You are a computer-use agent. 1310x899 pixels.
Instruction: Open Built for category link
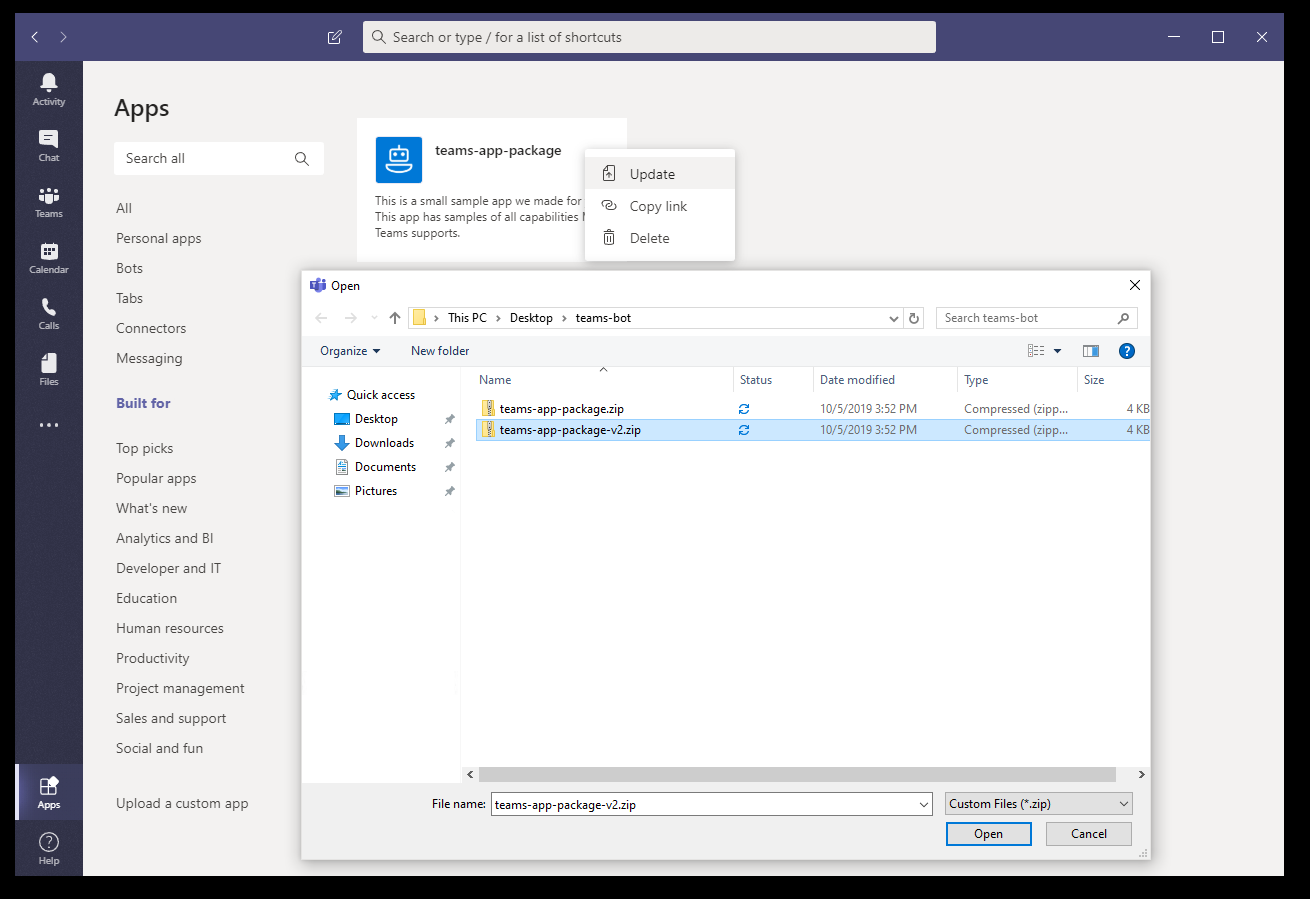pos(143,403)
